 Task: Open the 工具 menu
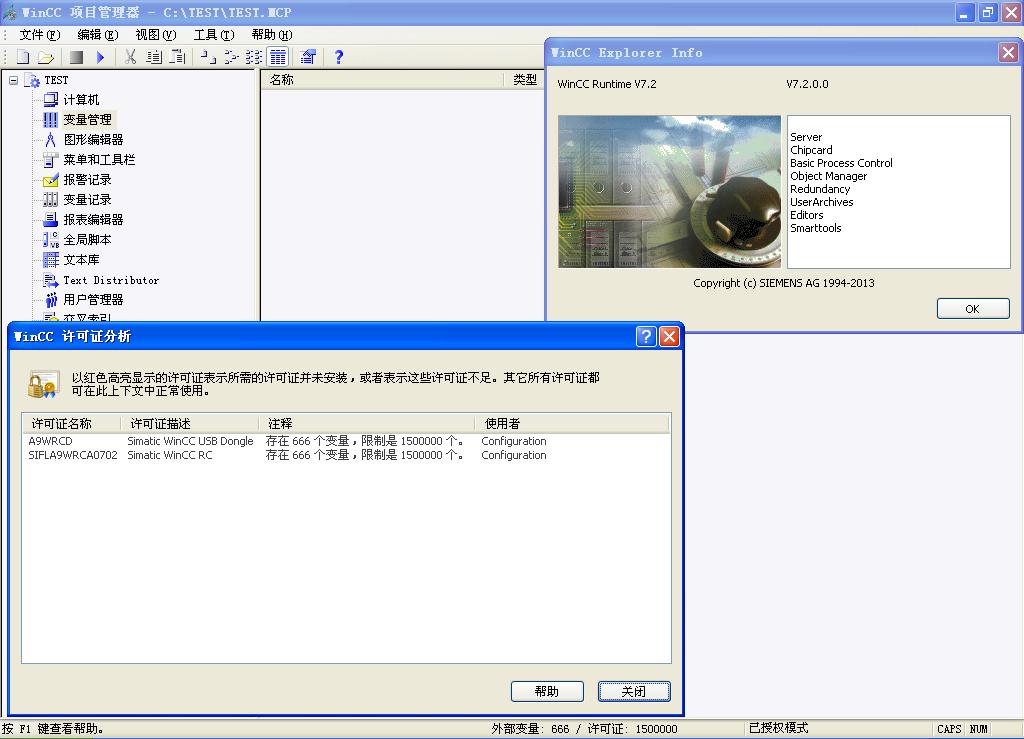pyautogui.click(x=213, y=35)
